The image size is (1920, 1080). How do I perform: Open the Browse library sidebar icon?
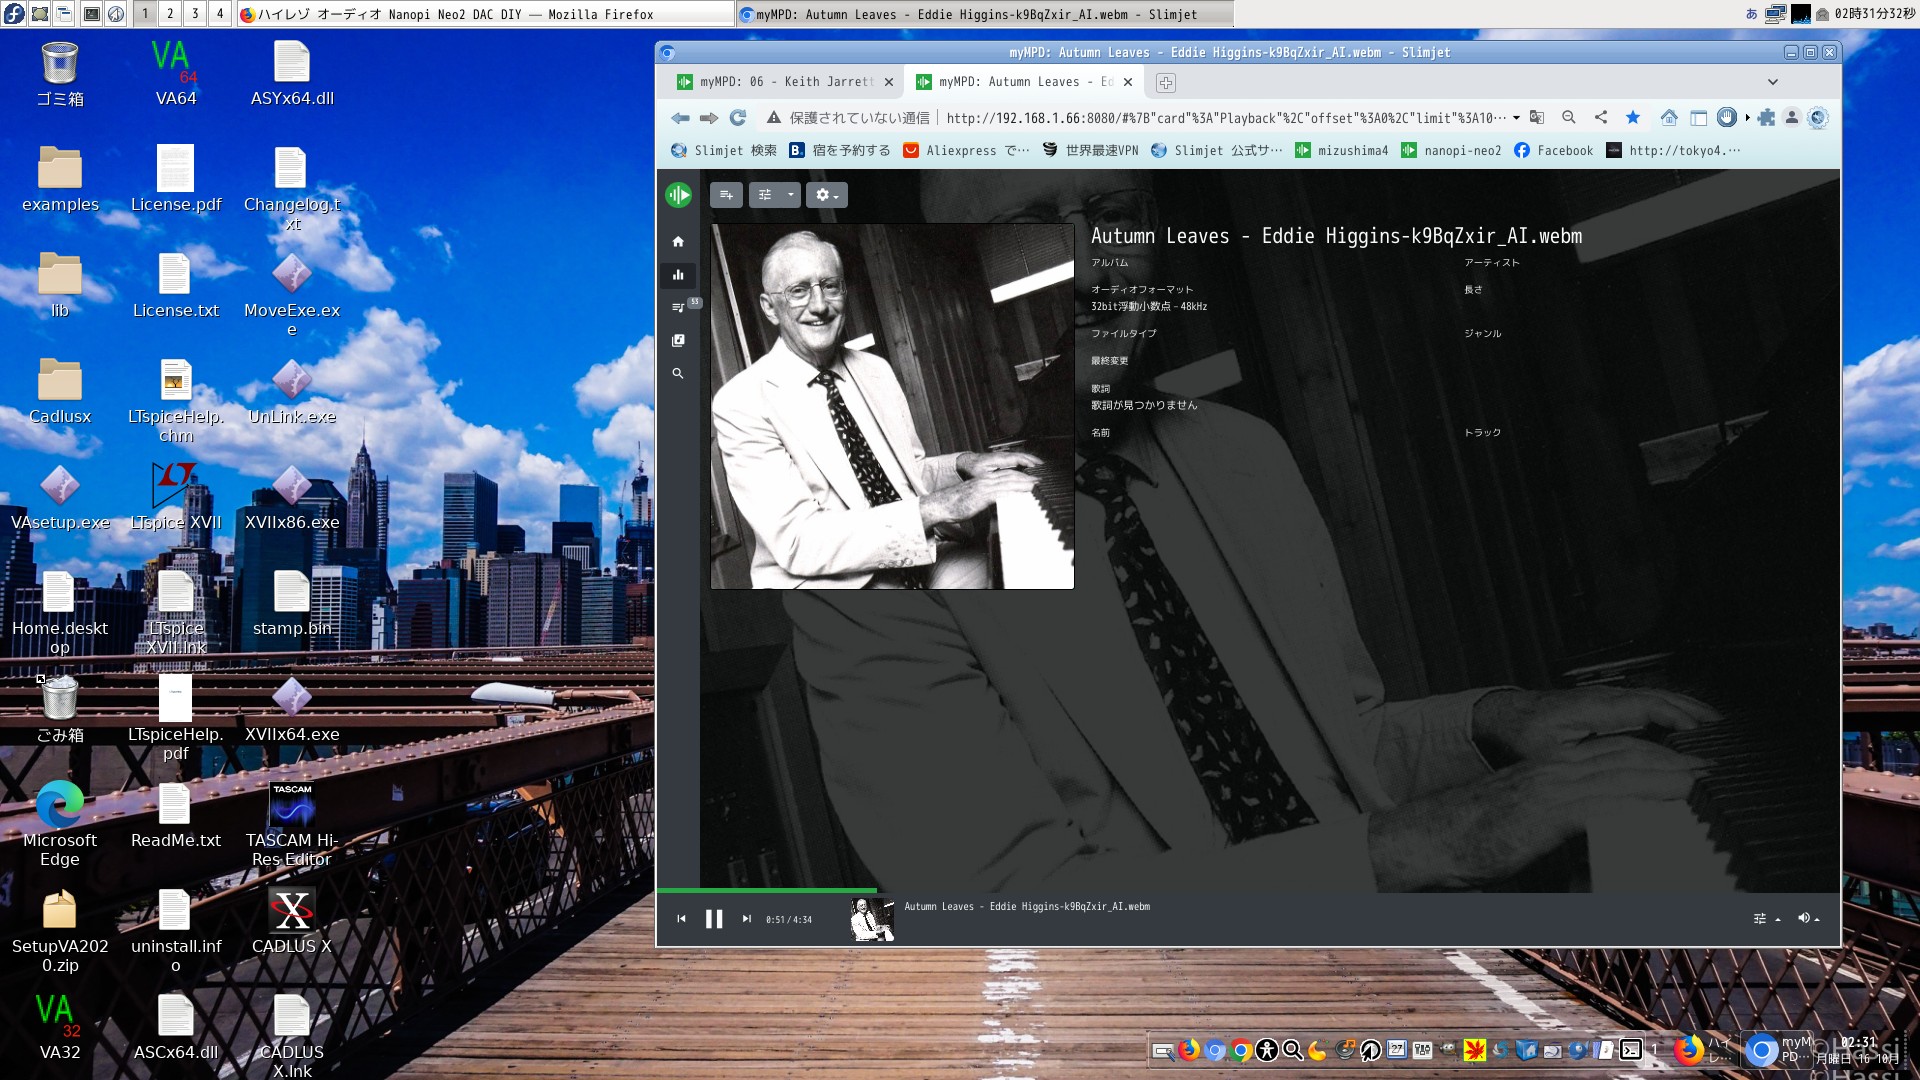tap(678, 341)
